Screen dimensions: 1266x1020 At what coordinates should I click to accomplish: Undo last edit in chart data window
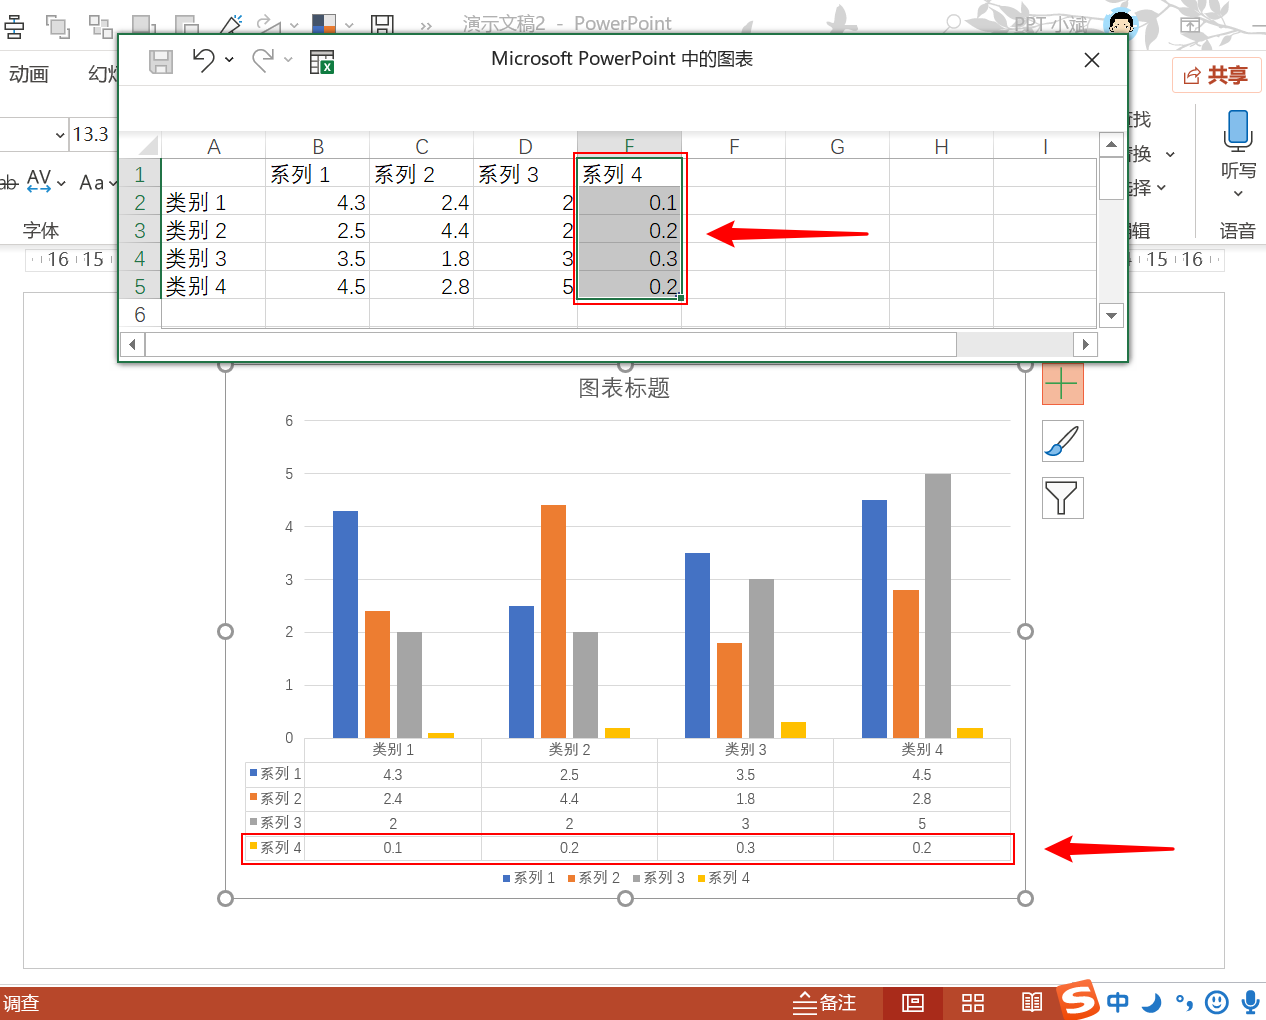pyautogui.click(x=204, y=61)
